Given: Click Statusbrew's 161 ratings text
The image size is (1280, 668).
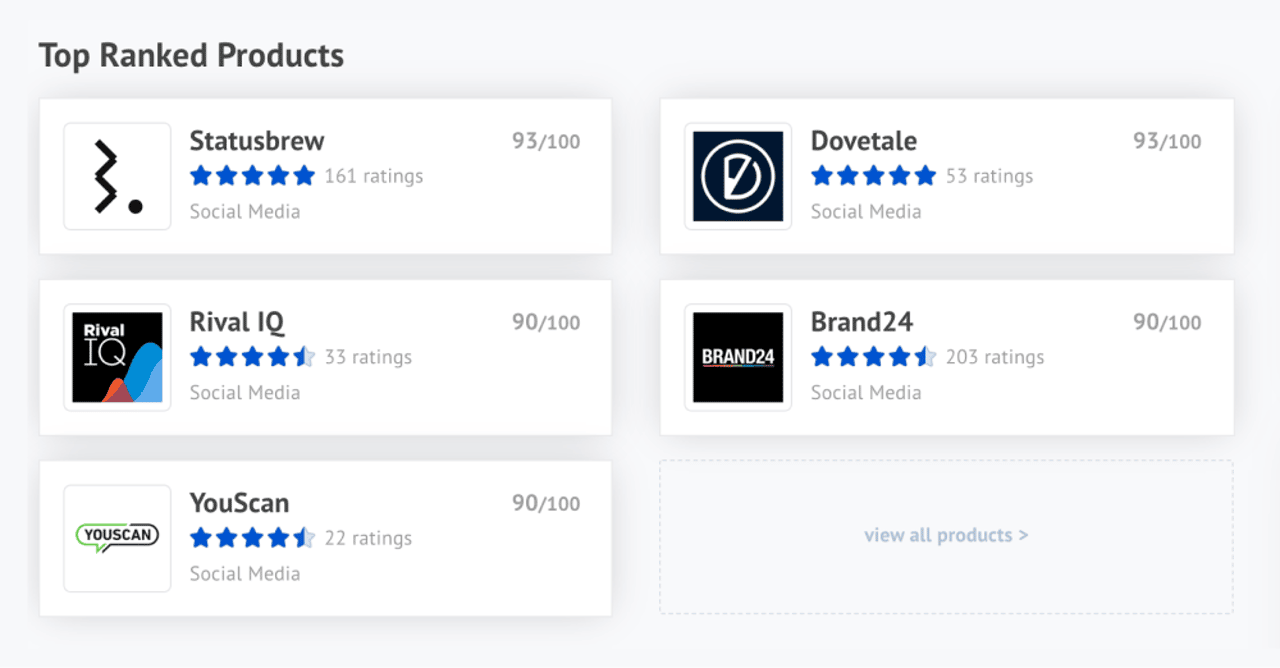Looking at the screenshot, I should [x=374, y=176].
